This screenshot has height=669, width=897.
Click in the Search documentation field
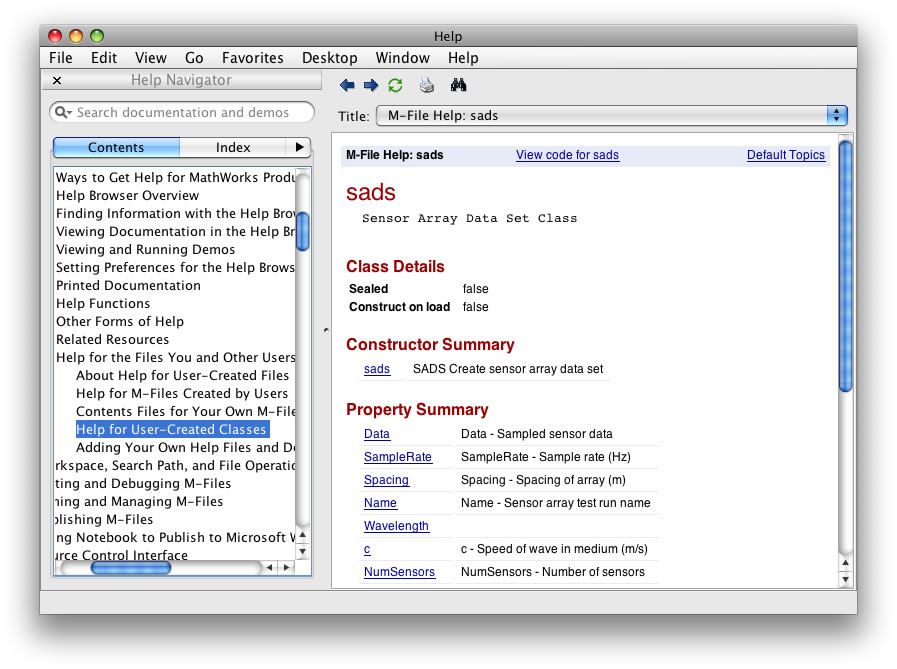[190, 113]
